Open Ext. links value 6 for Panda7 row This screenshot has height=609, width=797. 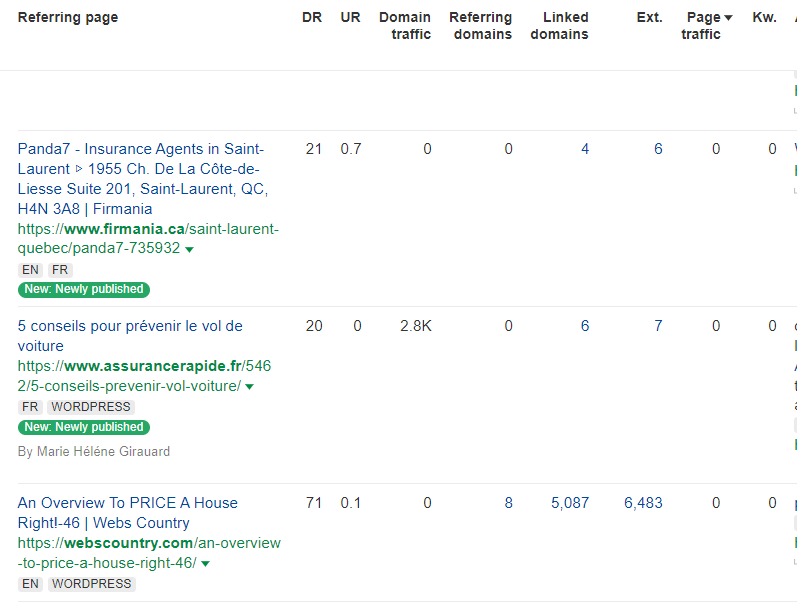pyautogui.click(x=658, y=149)
